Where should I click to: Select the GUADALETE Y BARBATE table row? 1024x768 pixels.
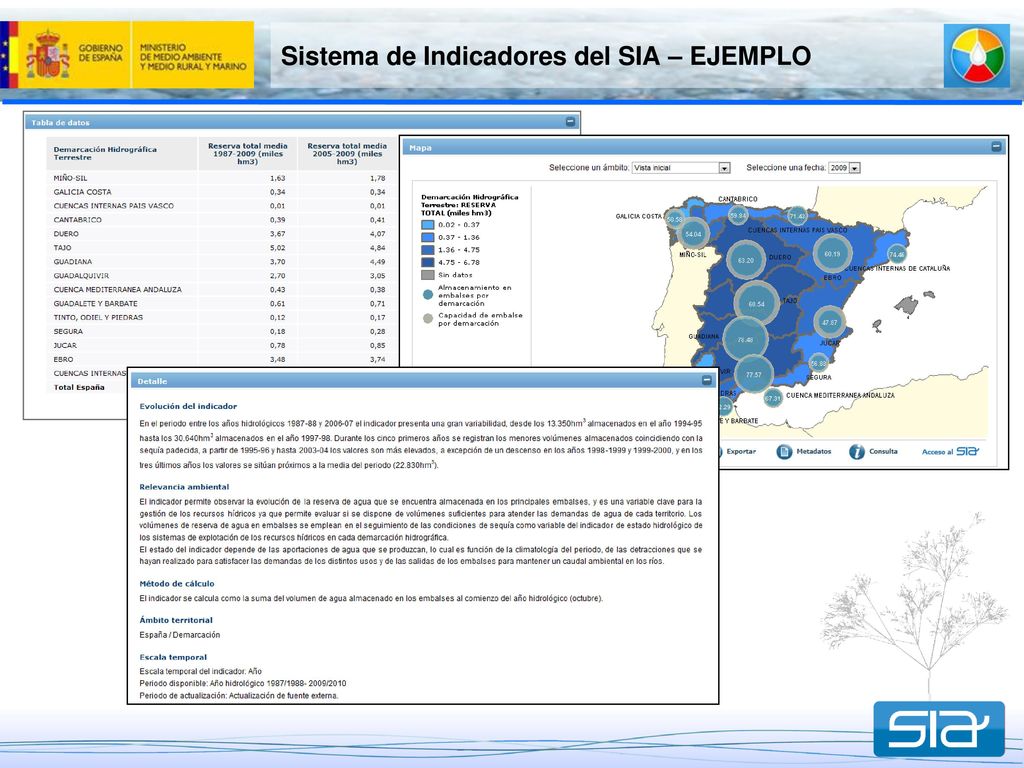[222, 304]
